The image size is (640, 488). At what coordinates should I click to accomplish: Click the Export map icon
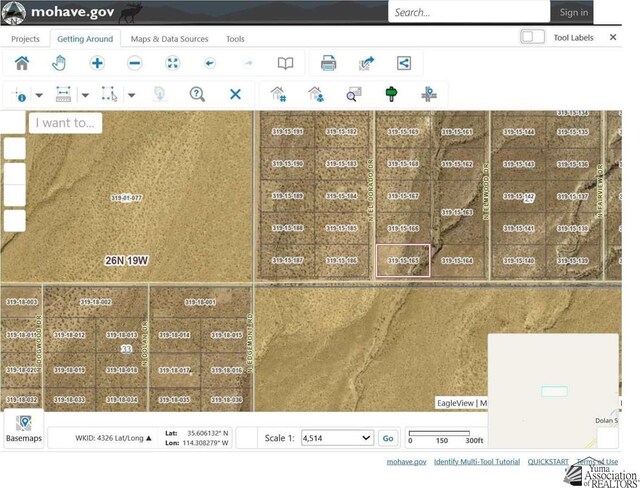(x=366, y=63)
